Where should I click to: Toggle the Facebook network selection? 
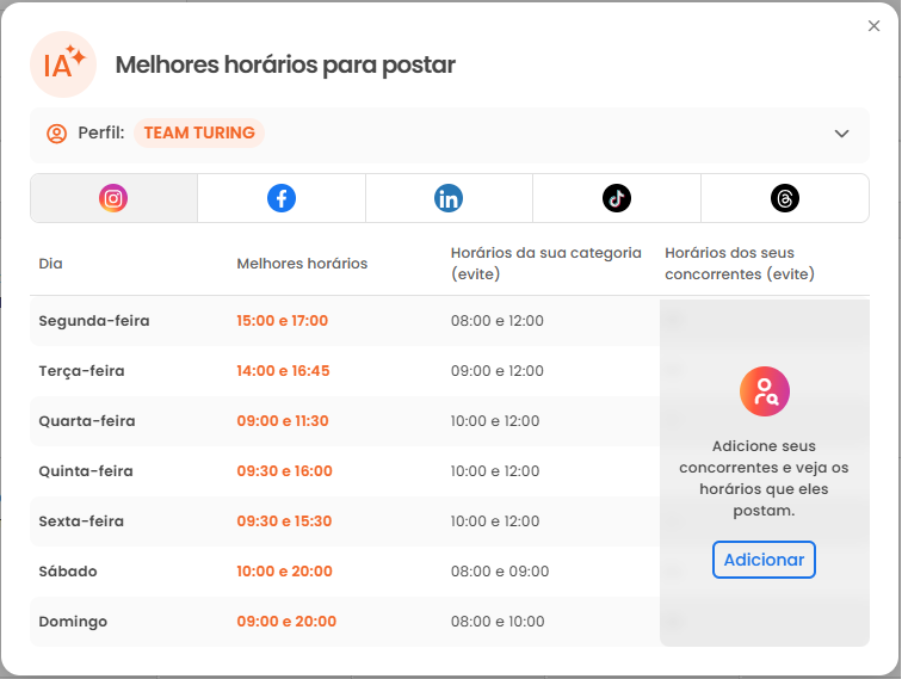coord(281,197)
